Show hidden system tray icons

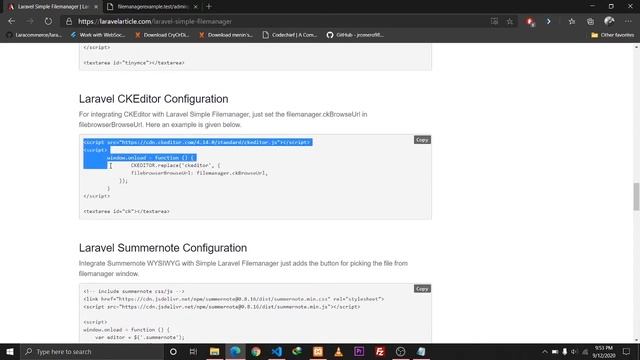coord(544,351)
